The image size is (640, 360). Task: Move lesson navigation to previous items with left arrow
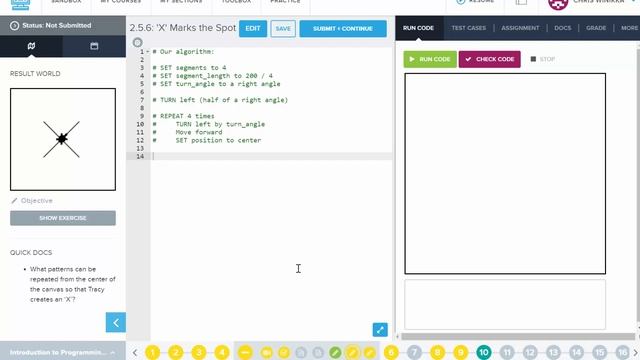pos(135,353)
